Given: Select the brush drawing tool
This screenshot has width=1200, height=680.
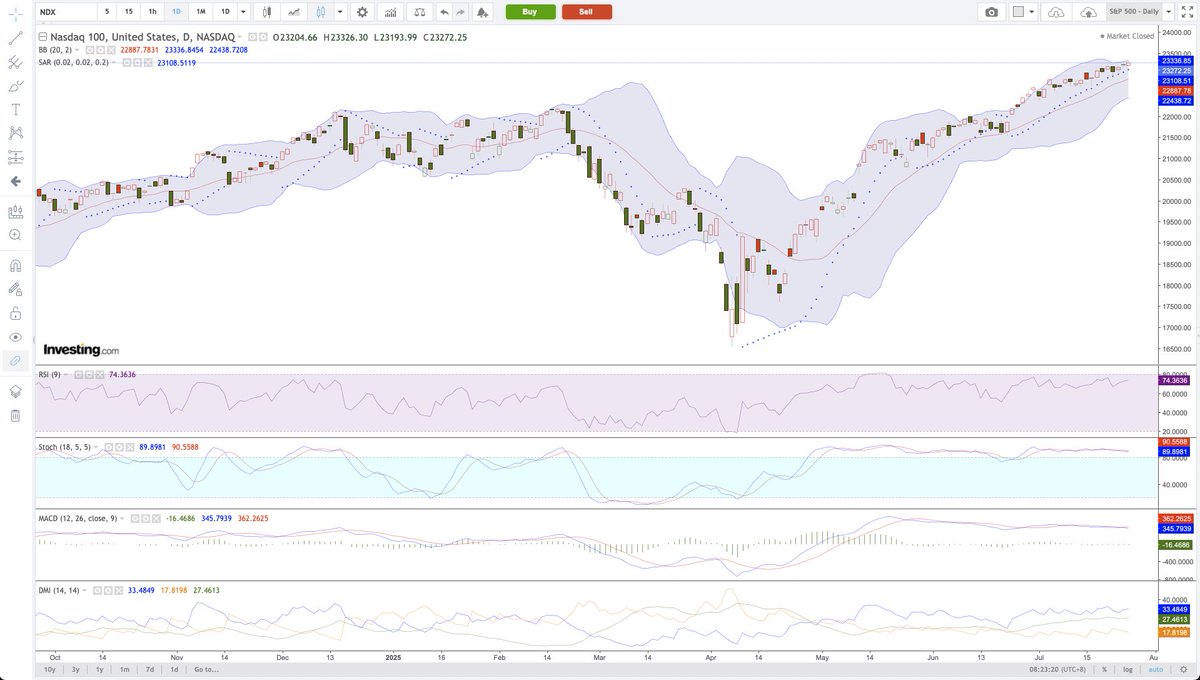Looking at the screenshot, I should tap(15, 85).
